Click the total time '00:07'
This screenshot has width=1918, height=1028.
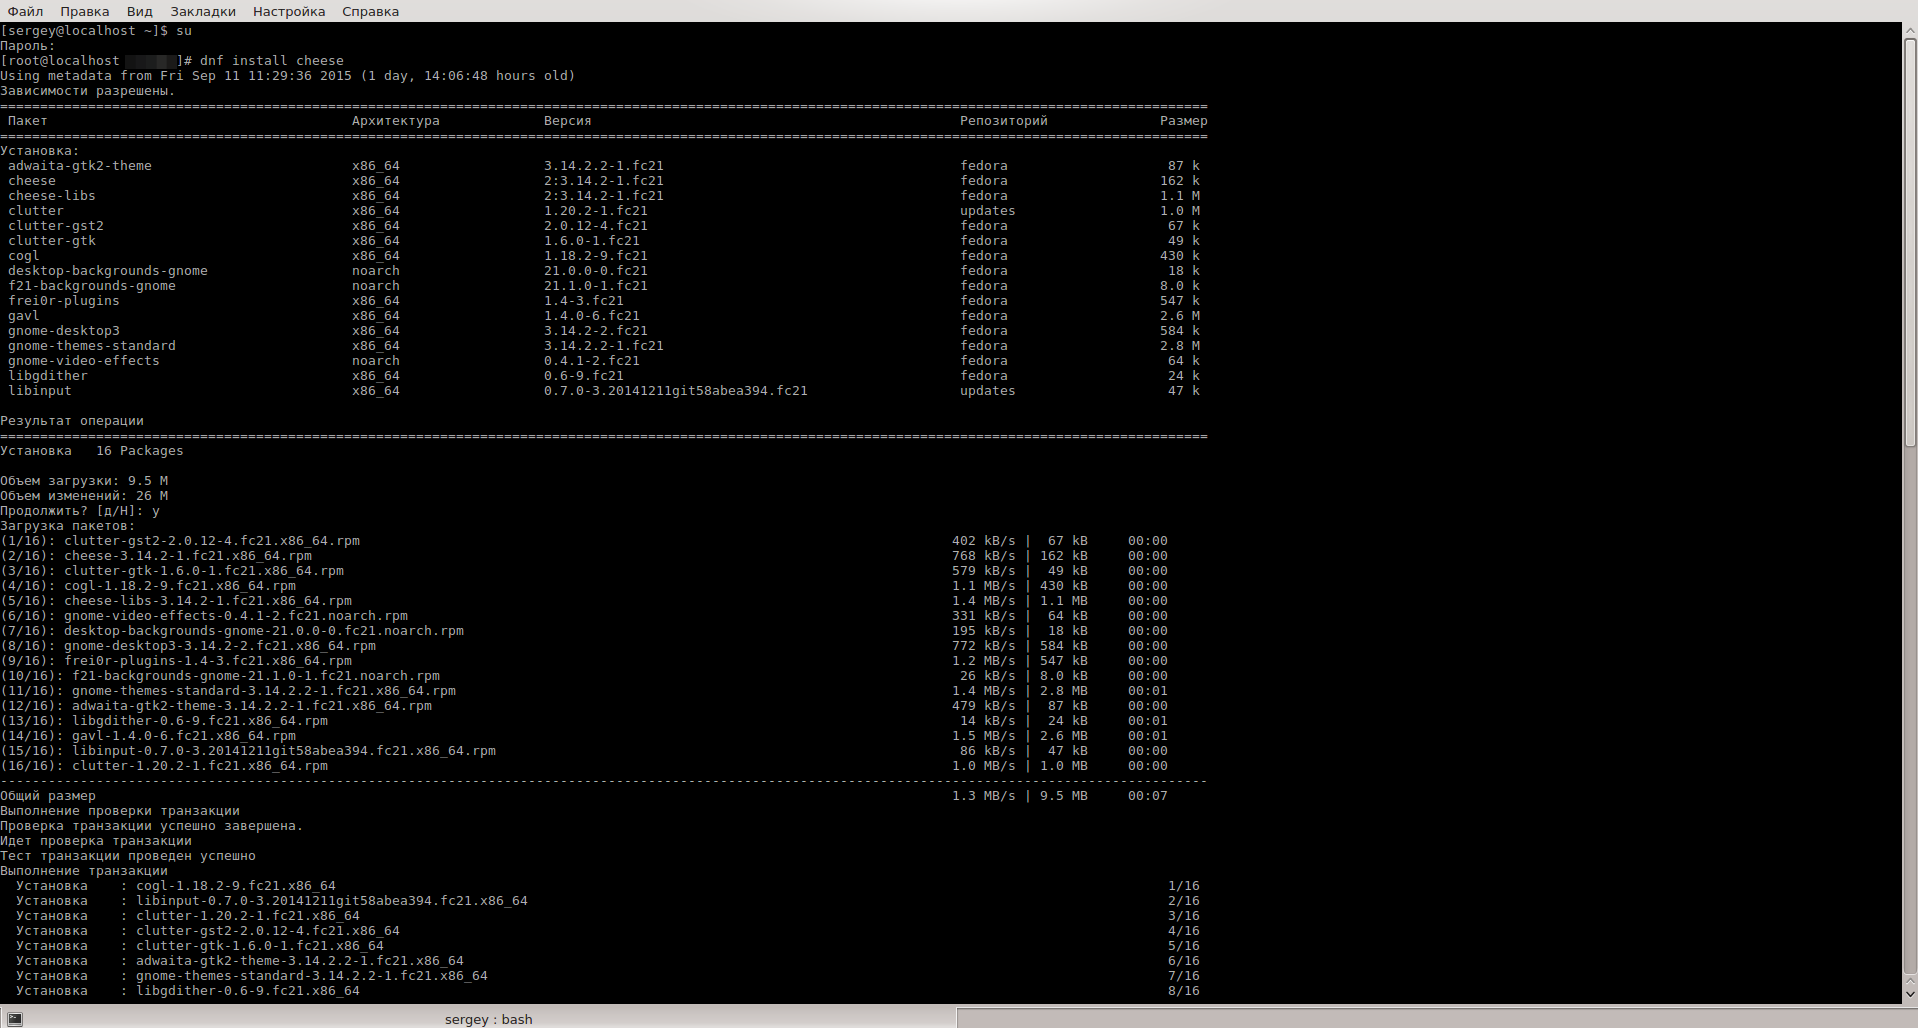pyautogui.click(x=1148, y=796)
